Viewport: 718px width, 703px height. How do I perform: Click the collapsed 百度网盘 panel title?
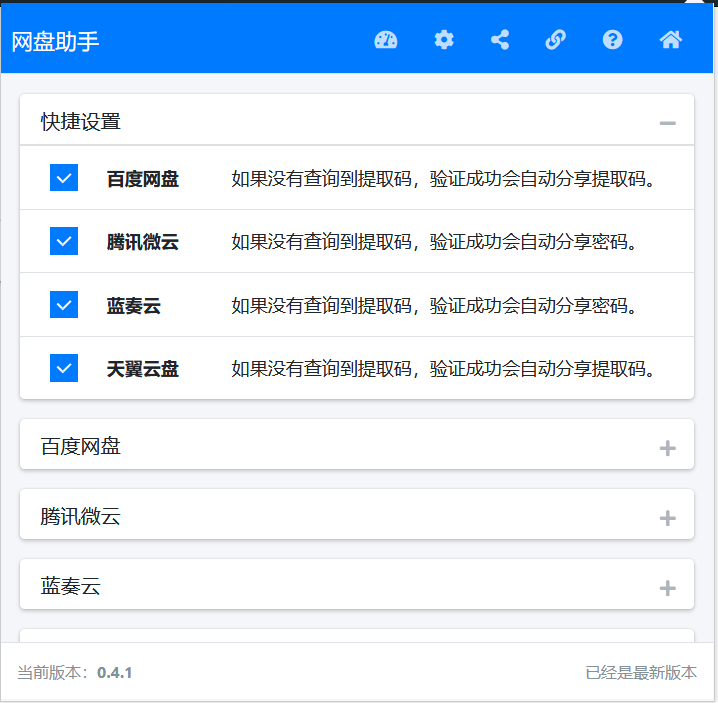pos(81,447)
